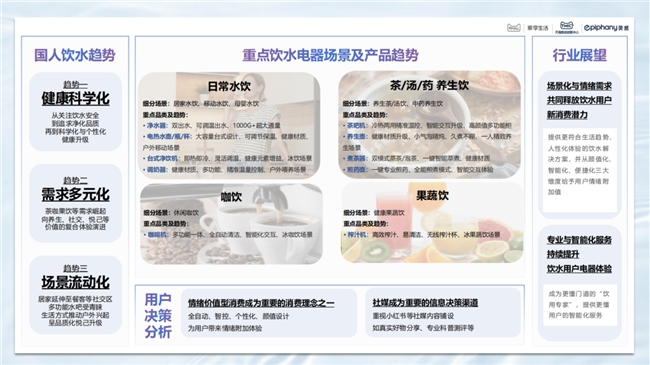Click the logo text between the two Tmall cat logos
This screenshot has height=365, width=650.
(538, 28)
